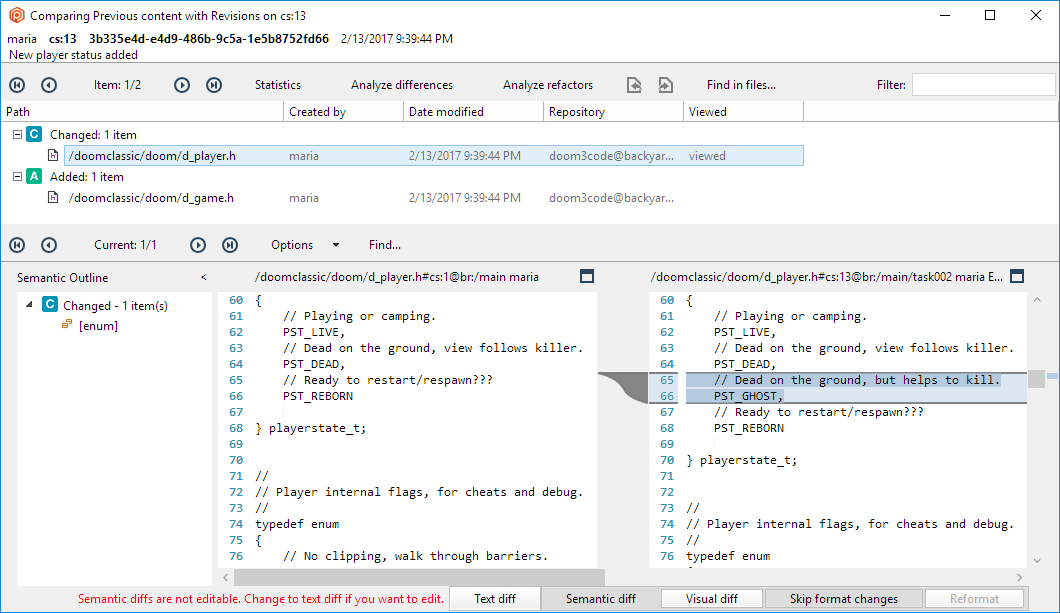Screen dimensions: 1060x613
Task: Jump to next difference in diff pane
Action: click(198, 245)
